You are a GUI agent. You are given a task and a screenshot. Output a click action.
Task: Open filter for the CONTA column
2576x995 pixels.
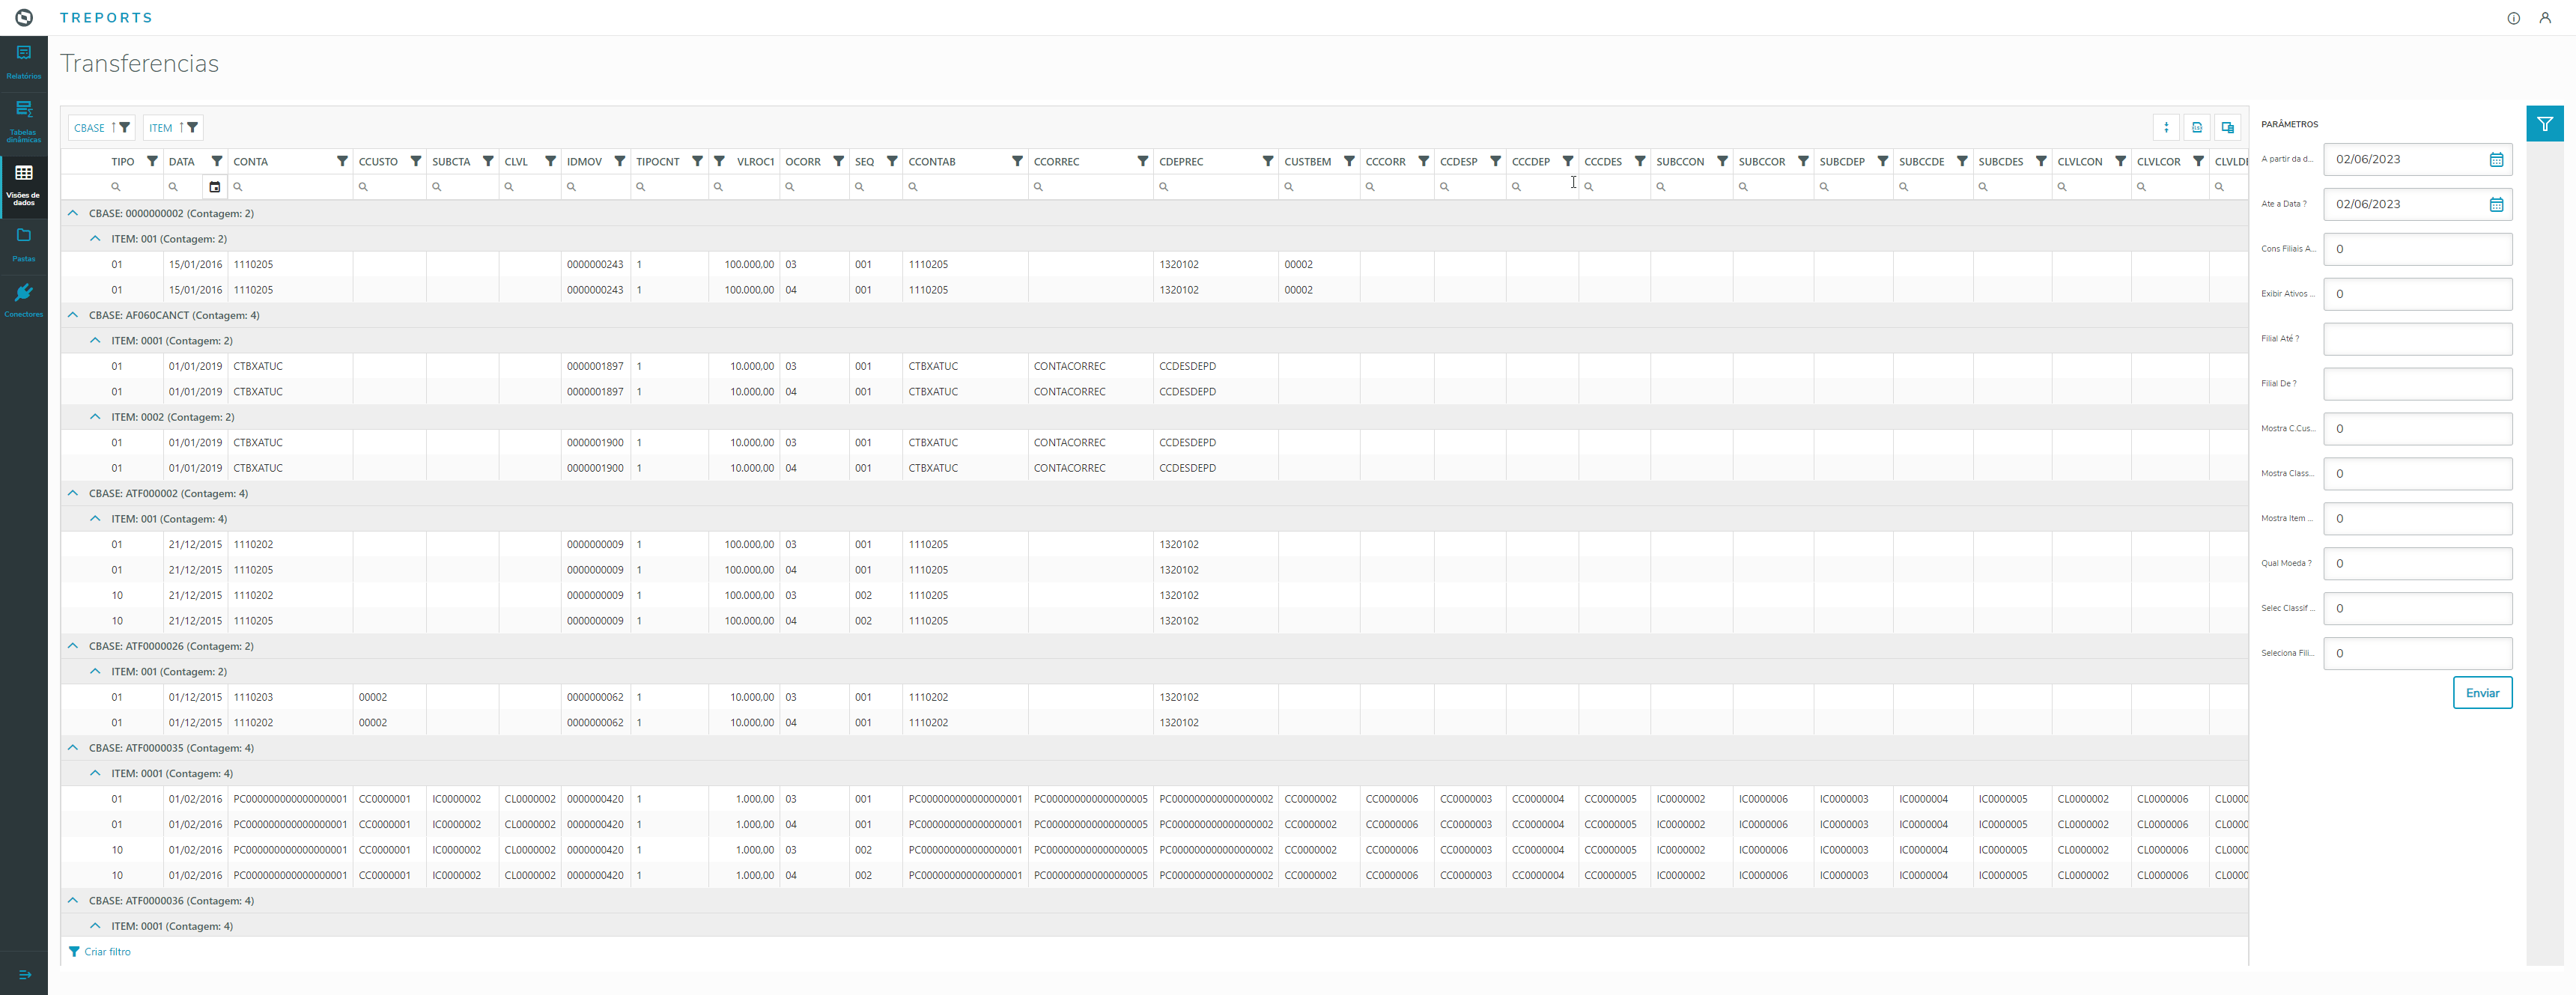[x=342, y=161]
